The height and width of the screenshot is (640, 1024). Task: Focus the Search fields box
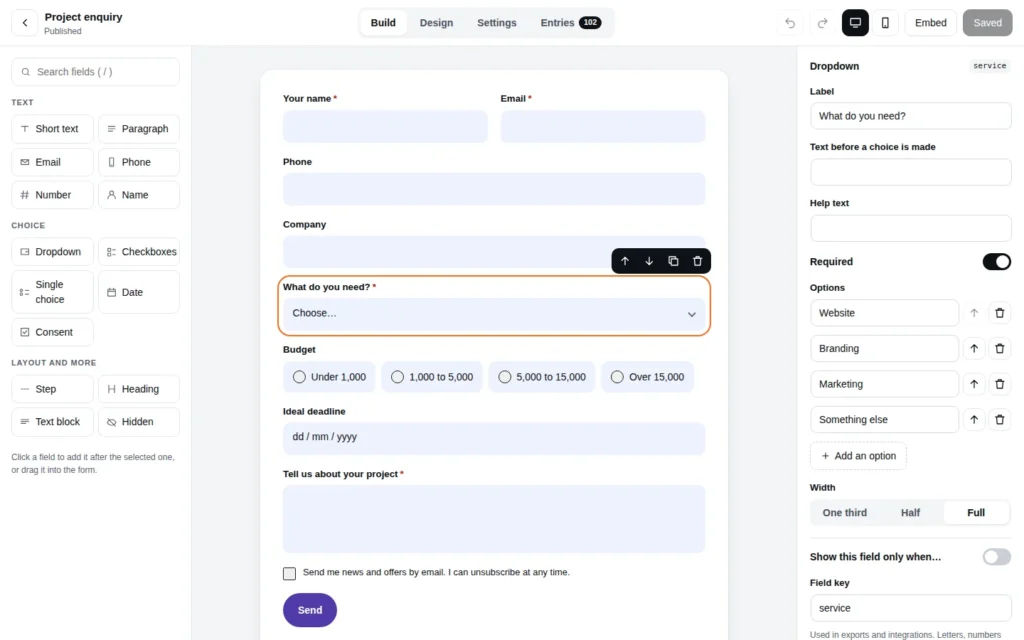(x=95, y=72)
